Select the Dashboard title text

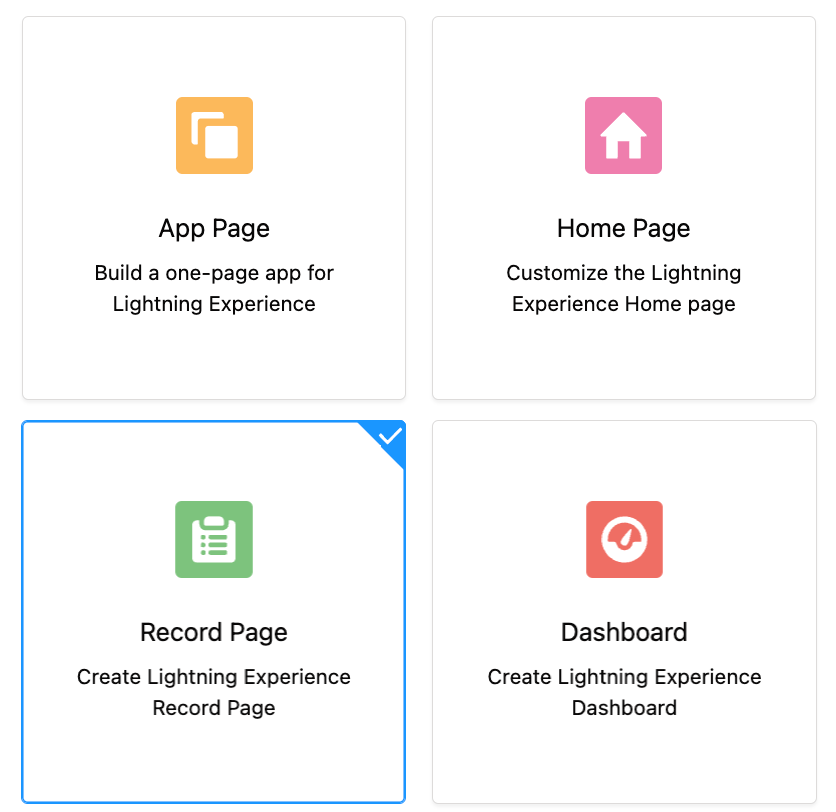pos(624,632)
